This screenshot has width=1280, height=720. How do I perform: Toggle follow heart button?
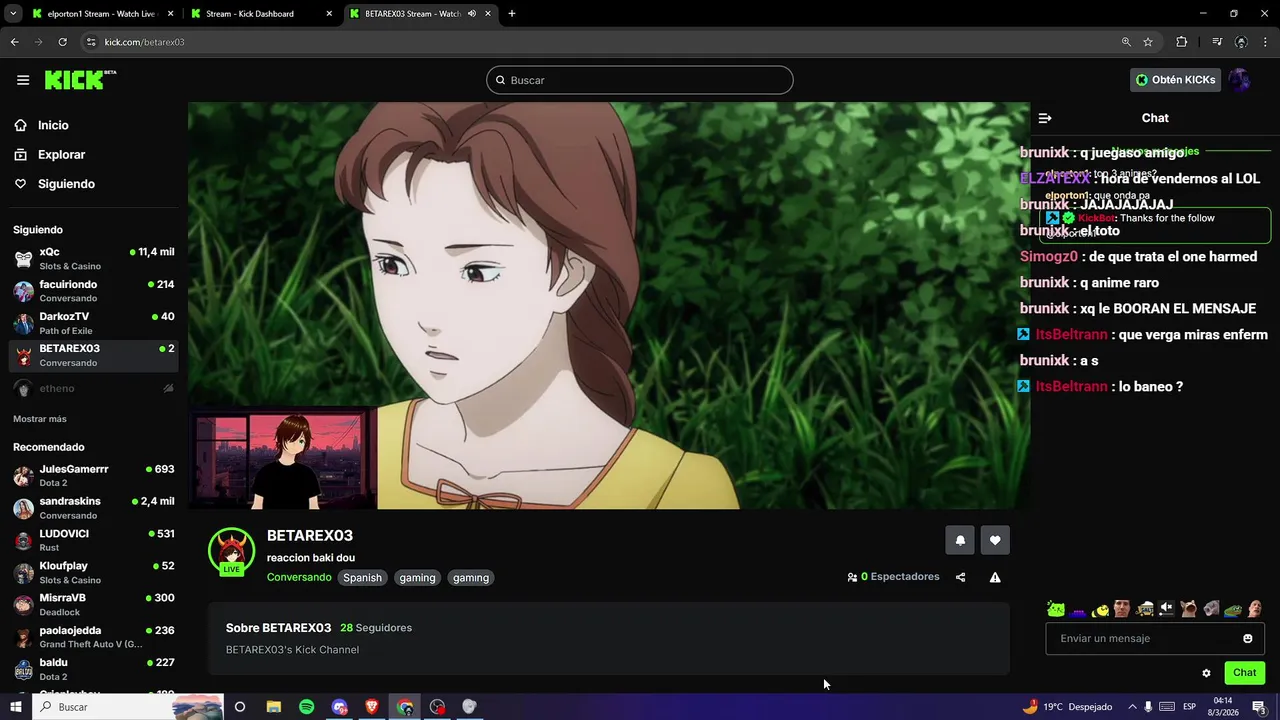pyautogui.click(x=995, y=540)
